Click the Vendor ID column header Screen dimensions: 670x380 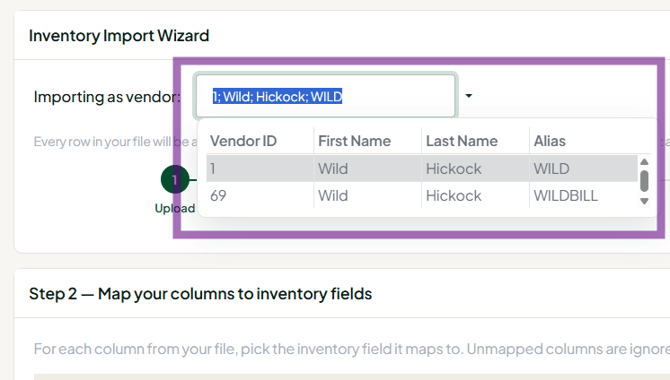tap(243, 141)
